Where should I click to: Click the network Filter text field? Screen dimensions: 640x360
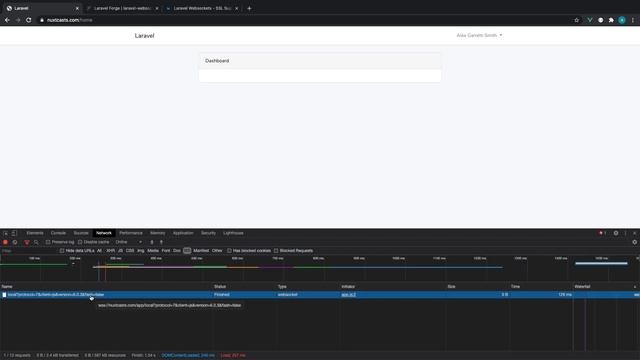[29, 251]
